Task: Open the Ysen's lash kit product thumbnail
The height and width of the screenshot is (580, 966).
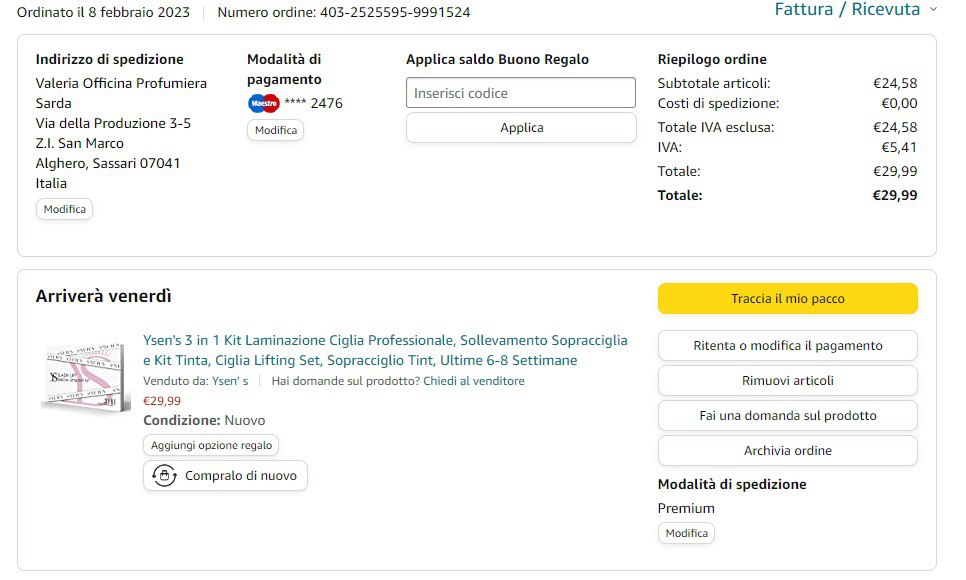Action: tap(86, 379)
